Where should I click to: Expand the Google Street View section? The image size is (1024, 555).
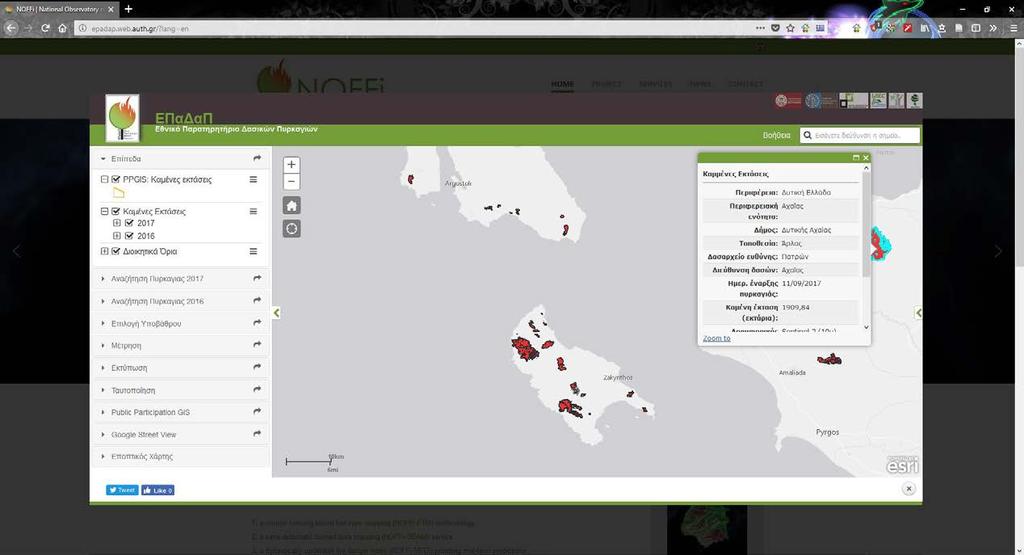pos(180,434)
